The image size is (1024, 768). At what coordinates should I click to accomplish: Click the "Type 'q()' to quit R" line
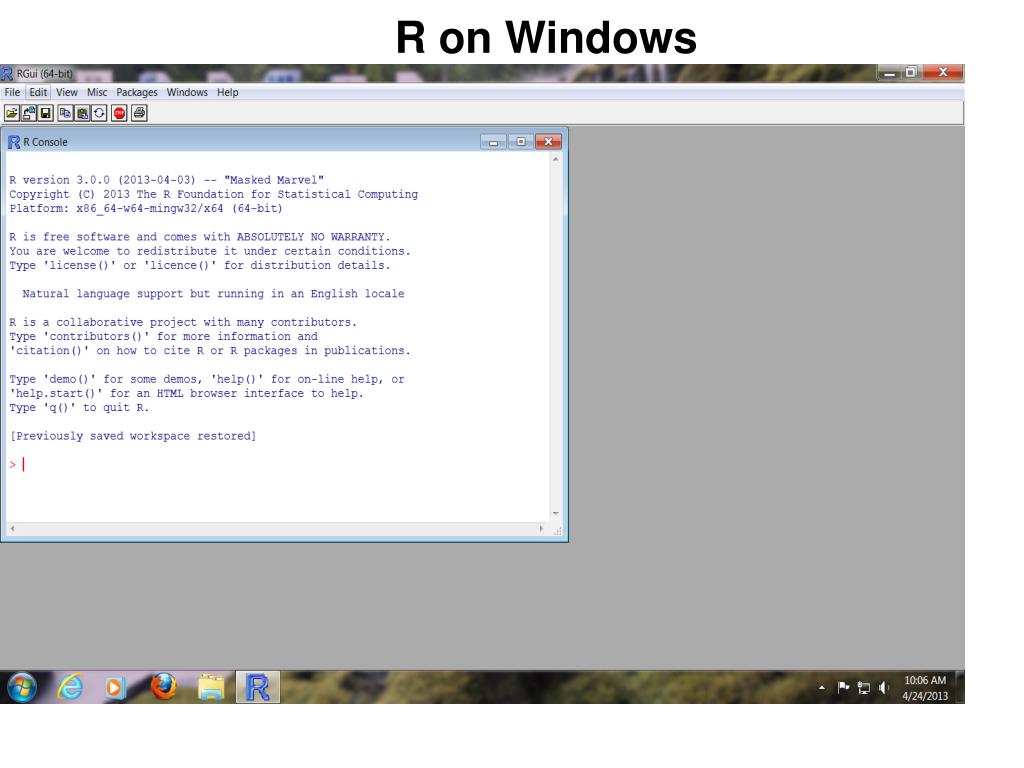tap(79, 408)
